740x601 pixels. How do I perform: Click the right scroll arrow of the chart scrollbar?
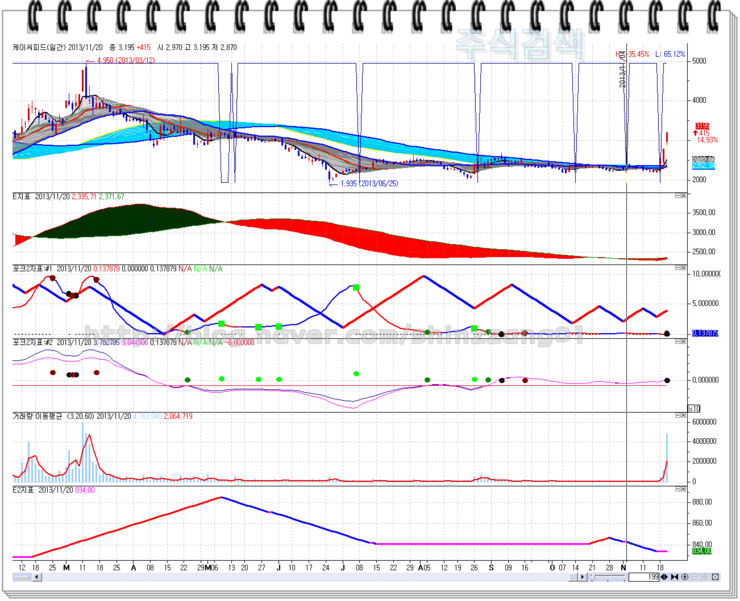[x=582, y=577]
